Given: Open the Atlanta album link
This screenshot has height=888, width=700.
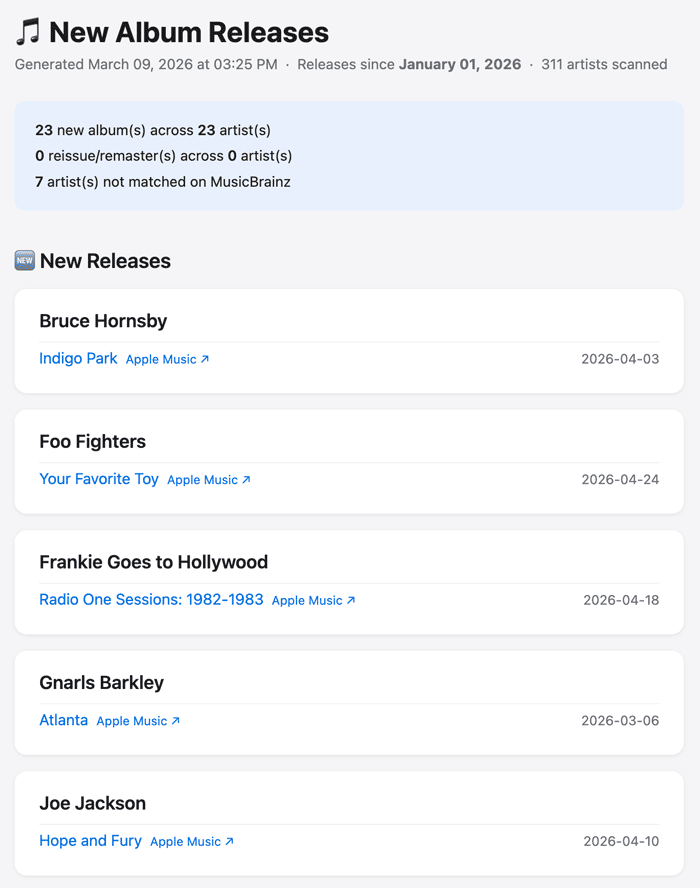Looking at the screenshot, I should coord(63,720).
